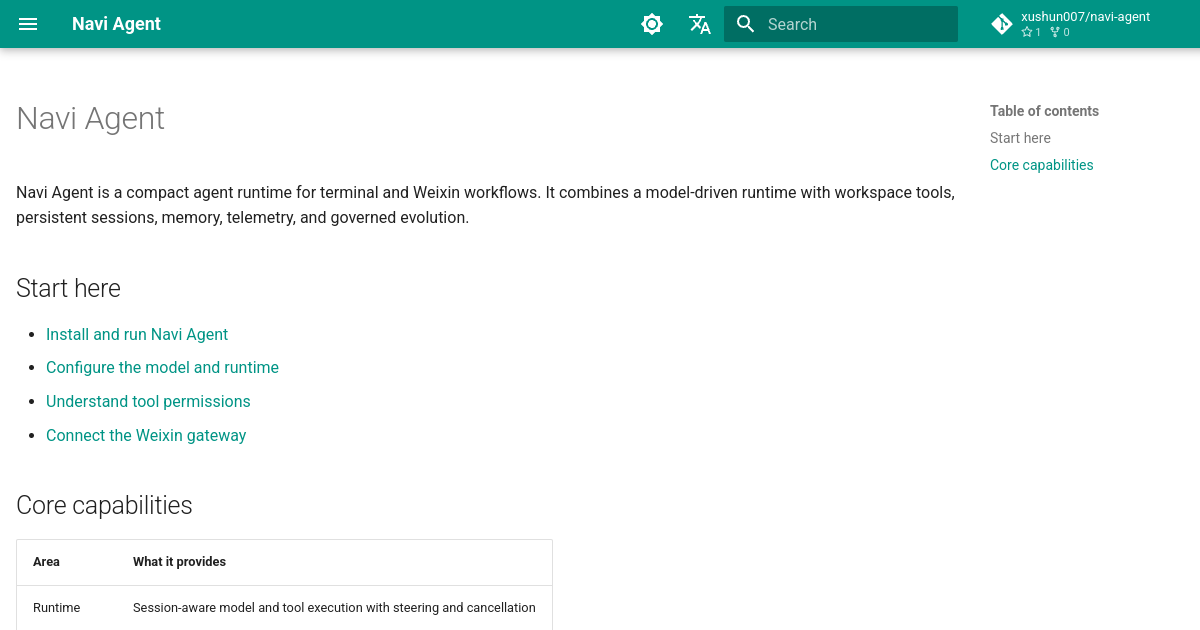Open the hamburger navigation menu
The image size is (1200, 630).
coord(28,24)
